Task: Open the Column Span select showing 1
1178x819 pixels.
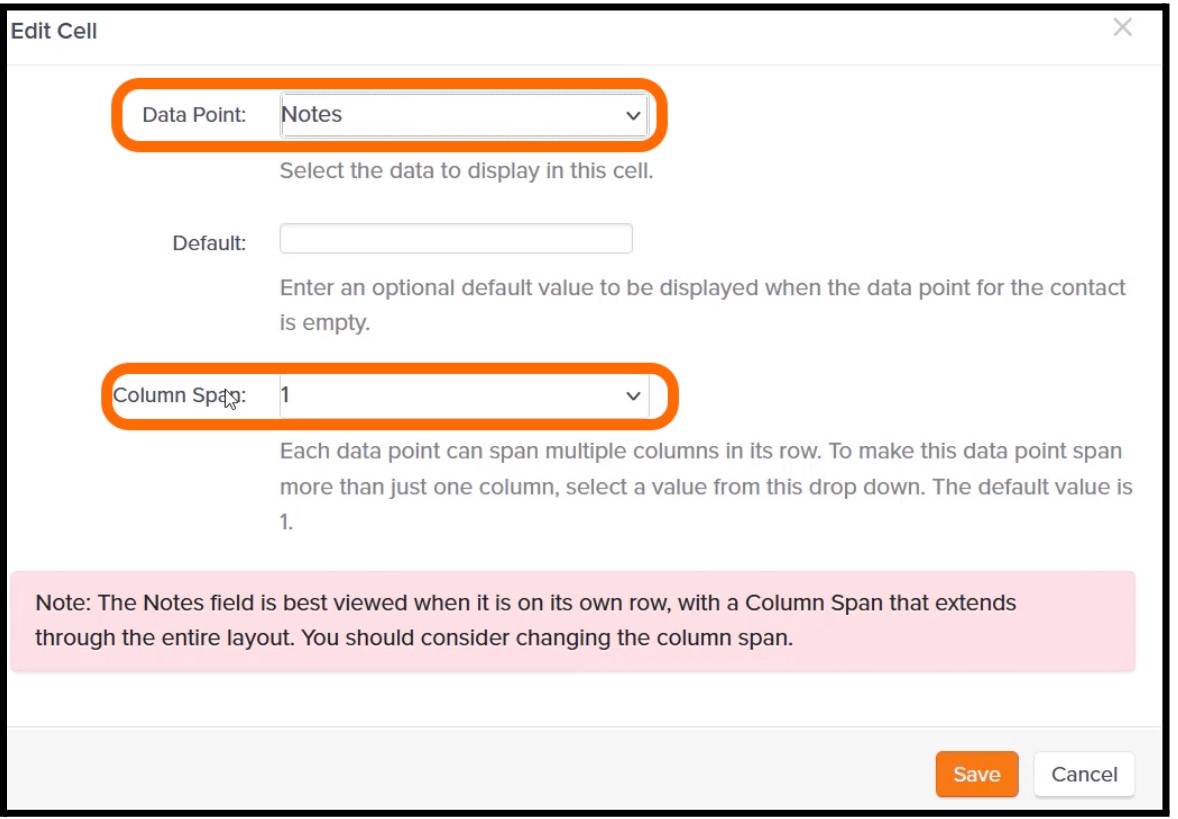Action: click(464, 395)
